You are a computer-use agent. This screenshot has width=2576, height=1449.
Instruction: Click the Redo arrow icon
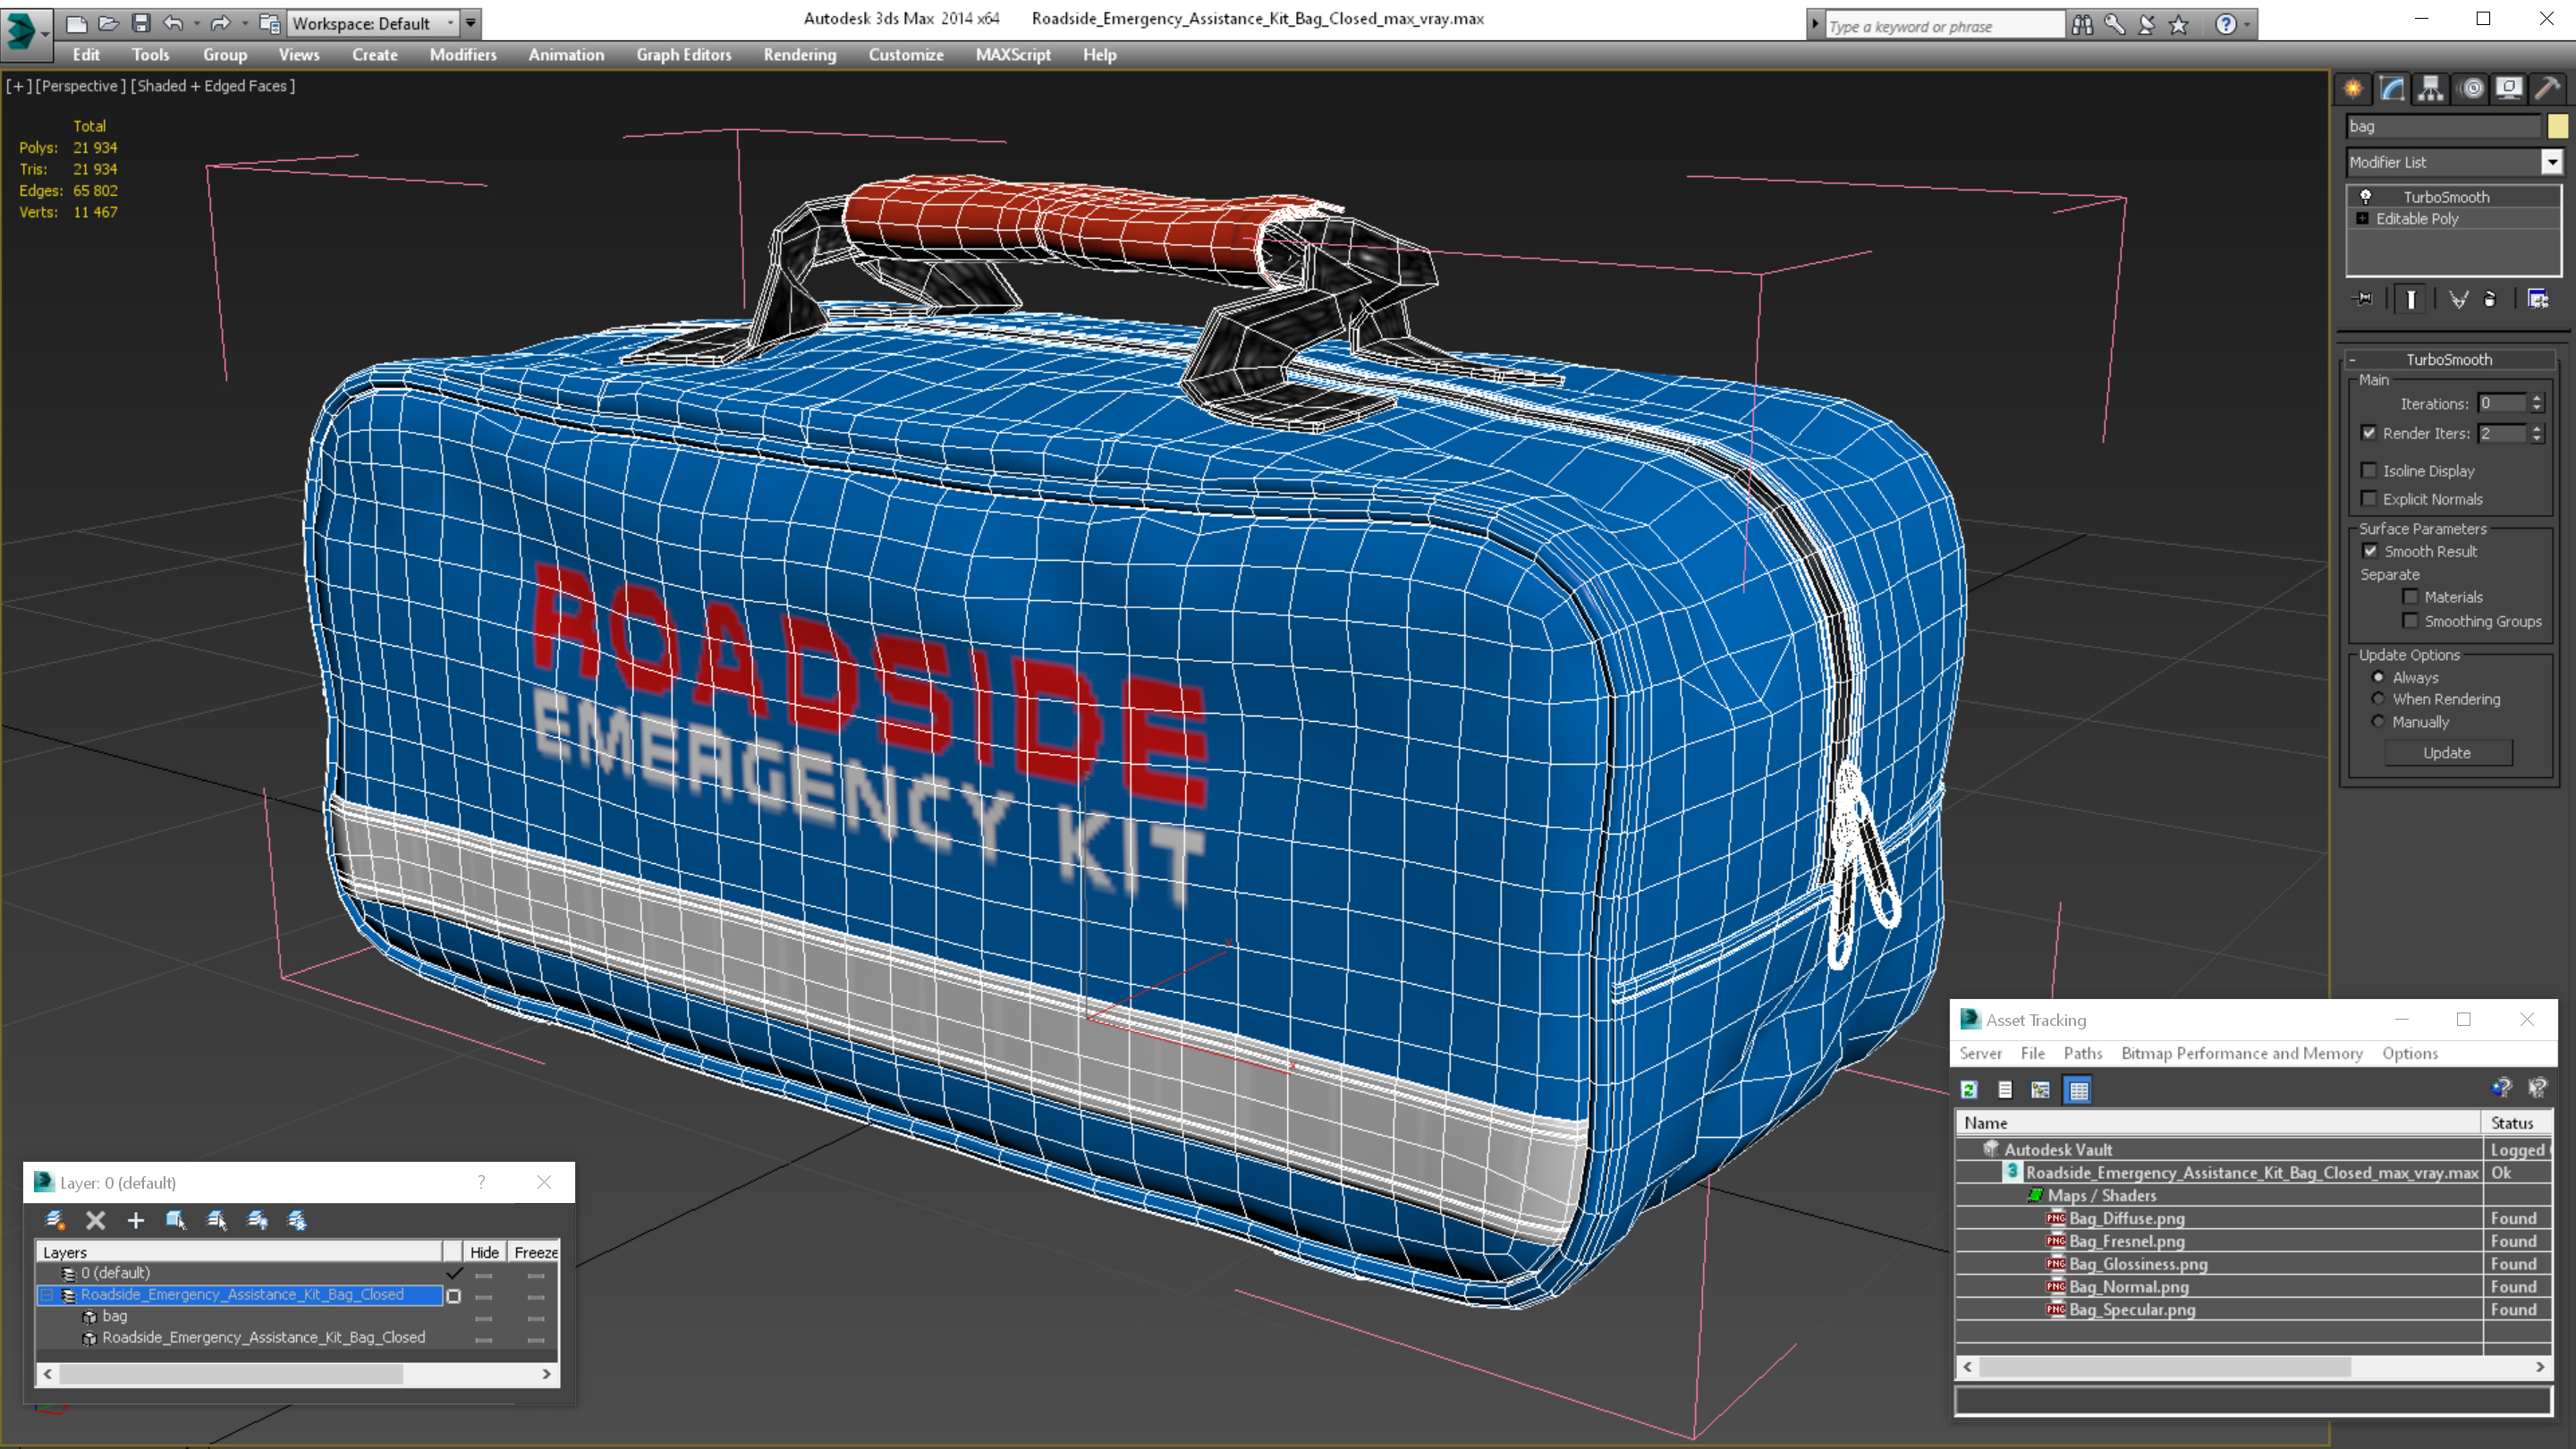[221, 22]
